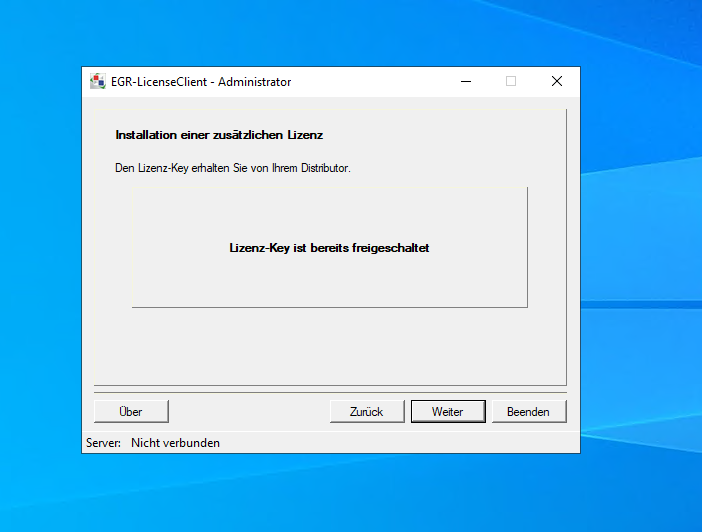
Task: Exit via the Beenden button
Action: [x=528, y=412]
